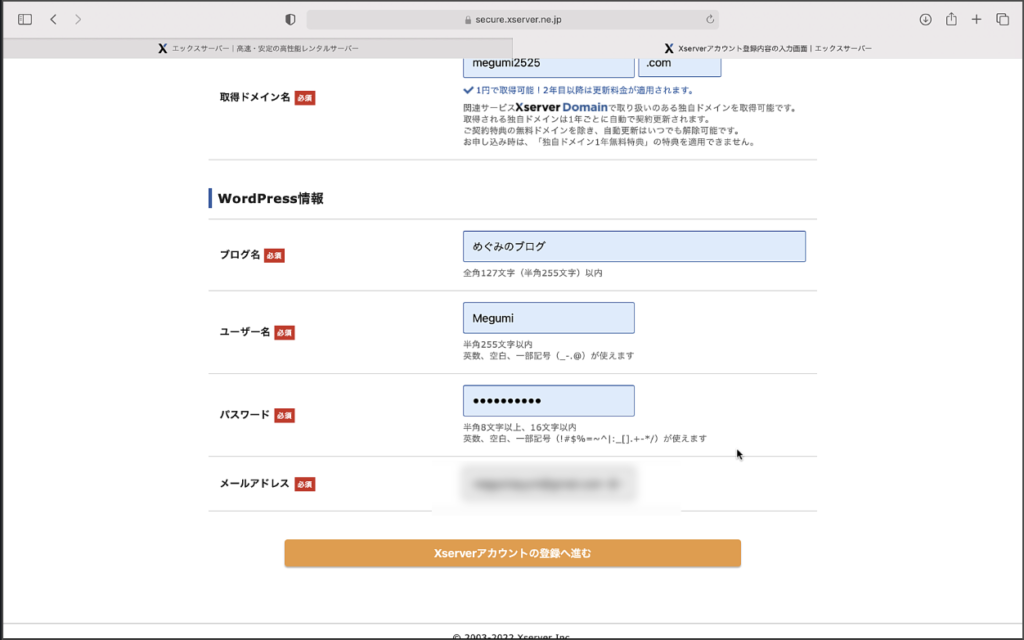This screenshot has height=640, width=1024.
Task: Open a new tab with the plus icon
Action: tap(976, 20)
